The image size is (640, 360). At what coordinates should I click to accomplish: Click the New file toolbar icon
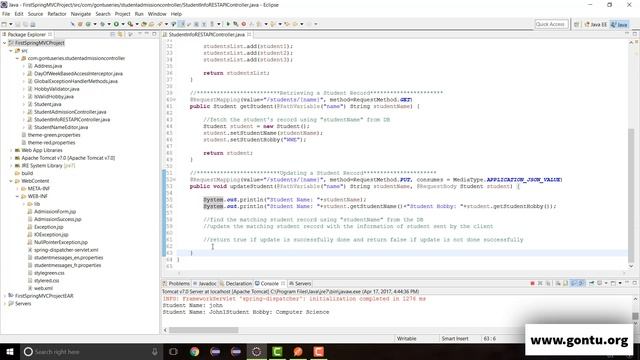[x=4, y=24]
